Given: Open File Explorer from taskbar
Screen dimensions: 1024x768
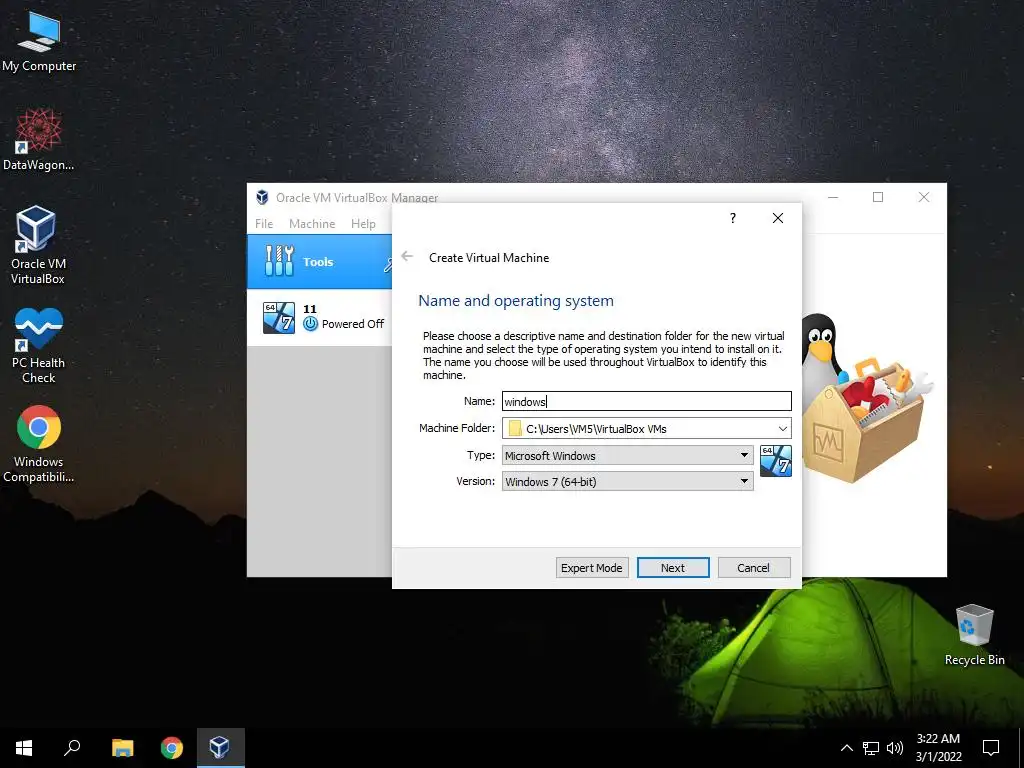Looking at the screenshot, I should pos(122,748).
